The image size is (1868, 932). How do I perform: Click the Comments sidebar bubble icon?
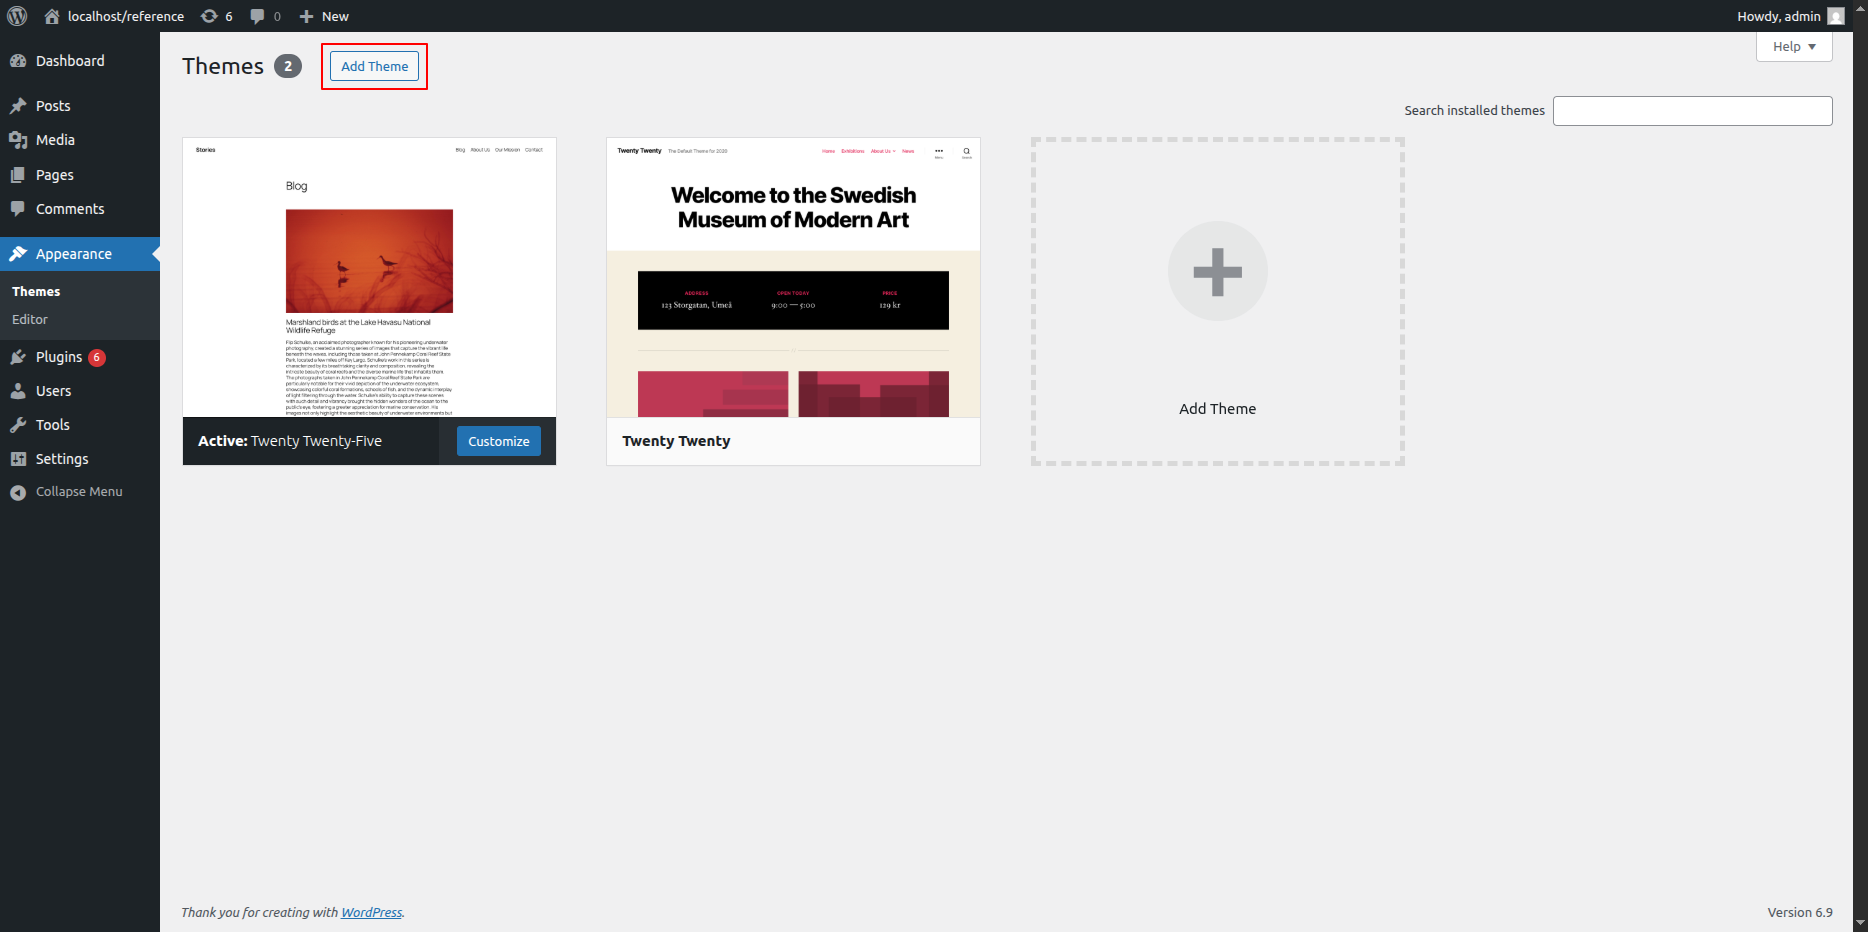(18, 209)
